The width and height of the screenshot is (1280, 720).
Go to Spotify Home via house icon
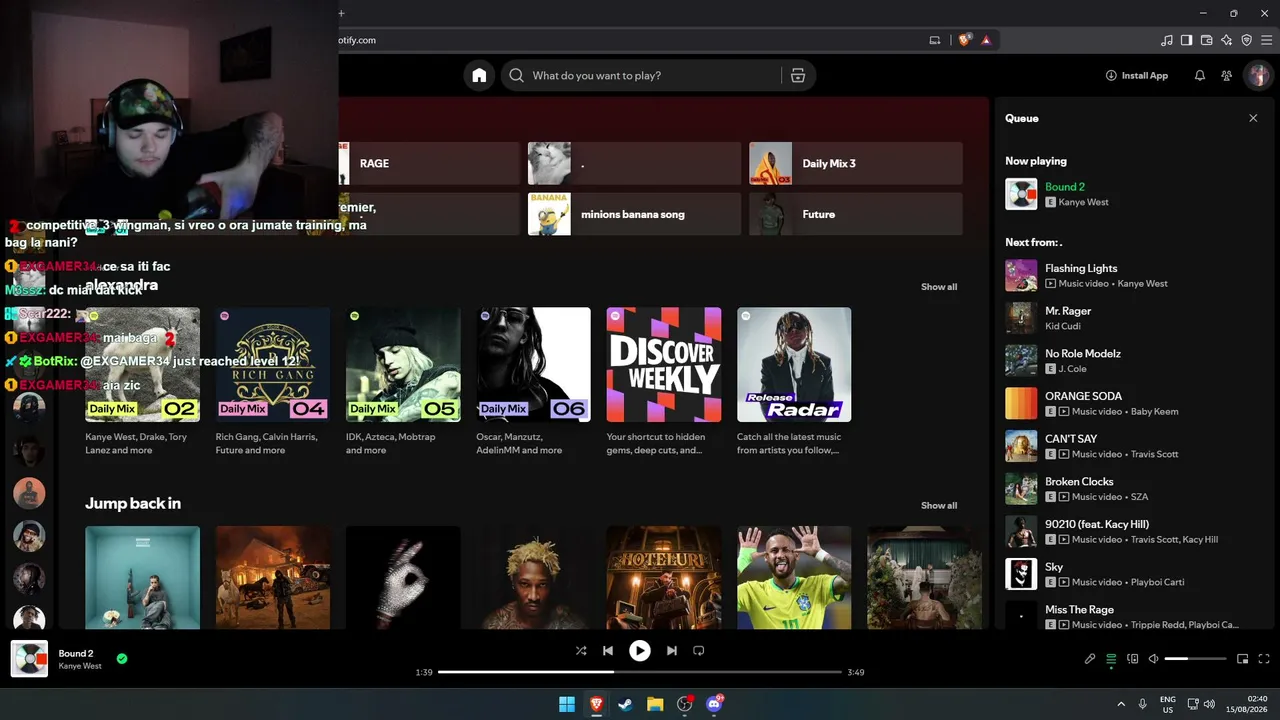pyautogui.click(x=479, y=75)
